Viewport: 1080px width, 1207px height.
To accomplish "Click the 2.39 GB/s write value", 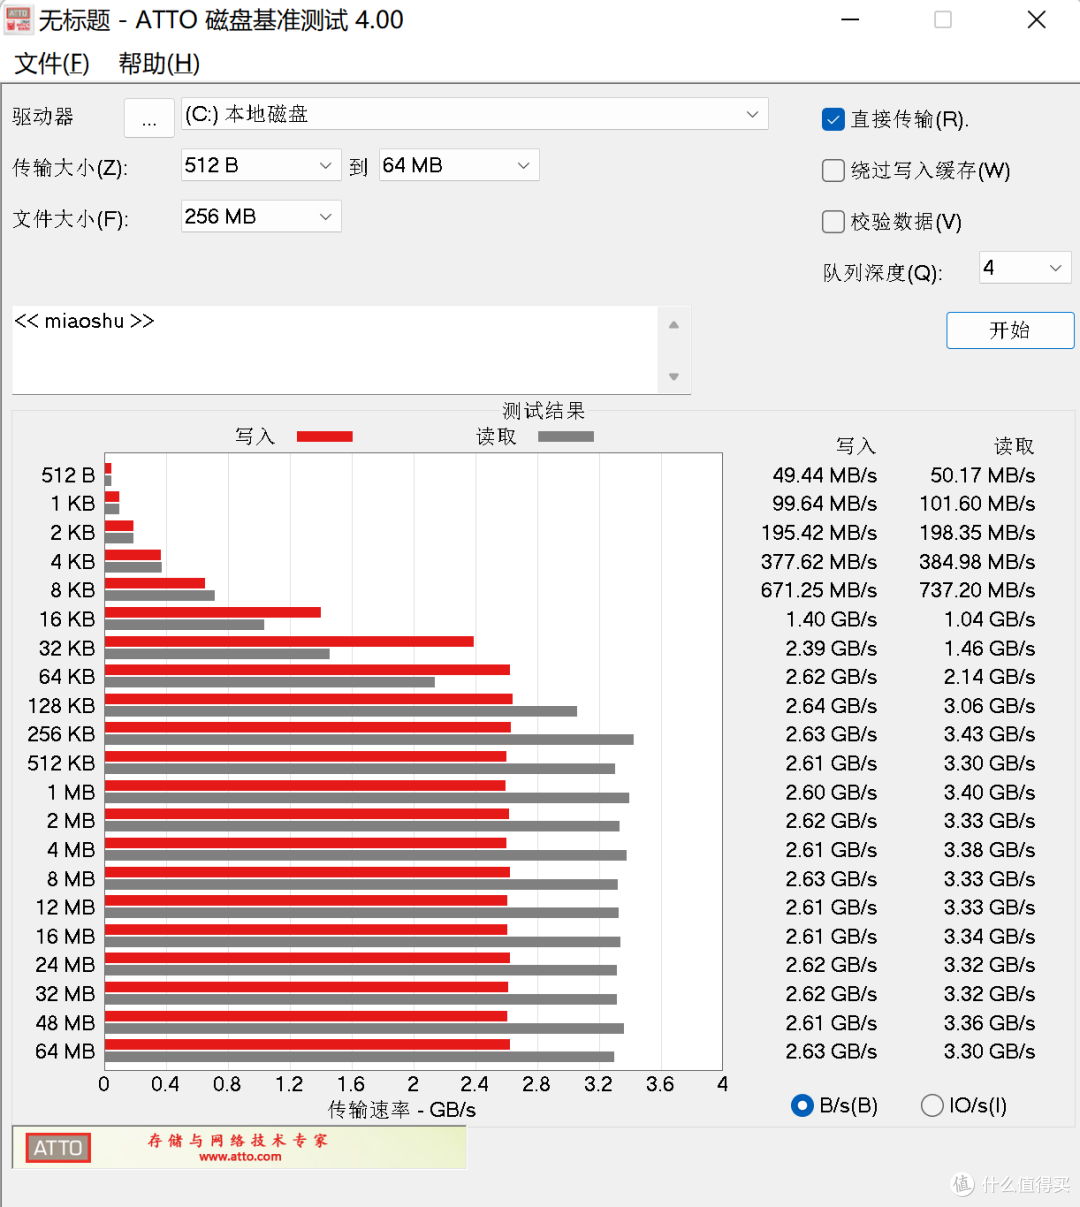I will [832, 648].
